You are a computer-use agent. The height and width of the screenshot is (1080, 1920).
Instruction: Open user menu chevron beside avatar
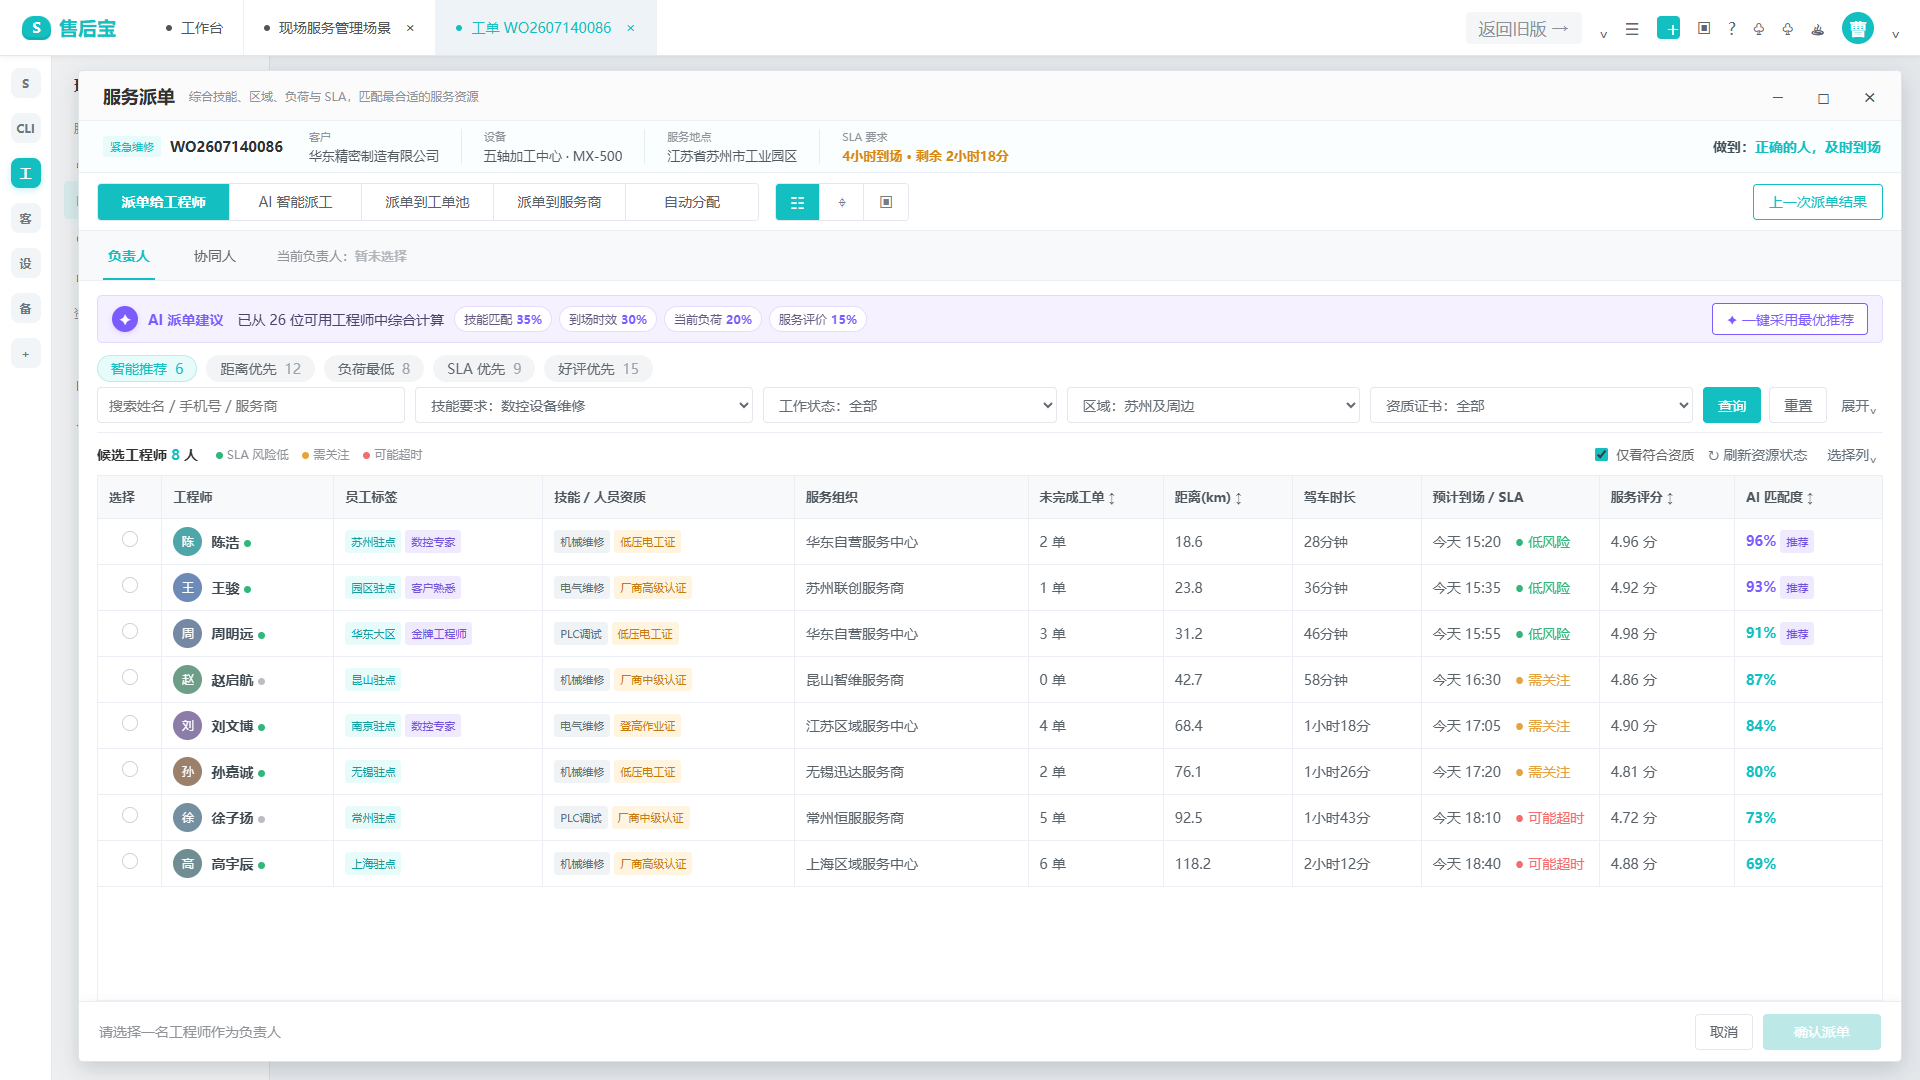(x=1895, y=34)
